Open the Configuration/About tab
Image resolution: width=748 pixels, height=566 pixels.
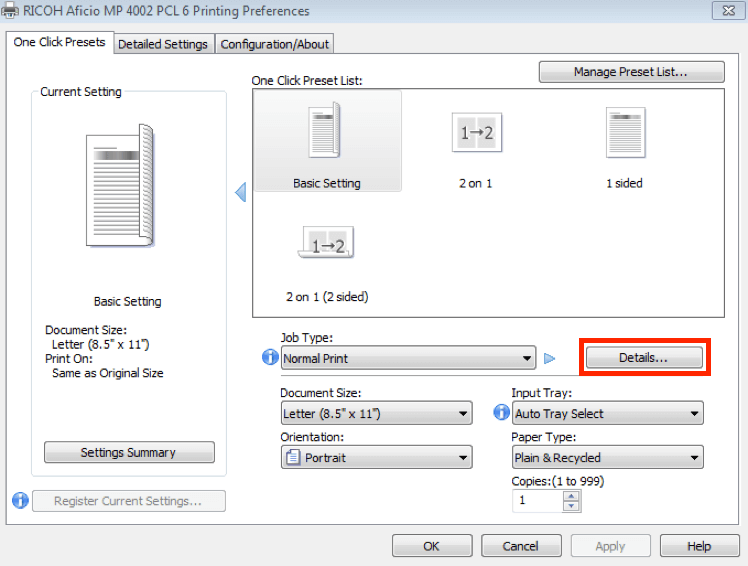pyautogui.click(x=274, y=44)
